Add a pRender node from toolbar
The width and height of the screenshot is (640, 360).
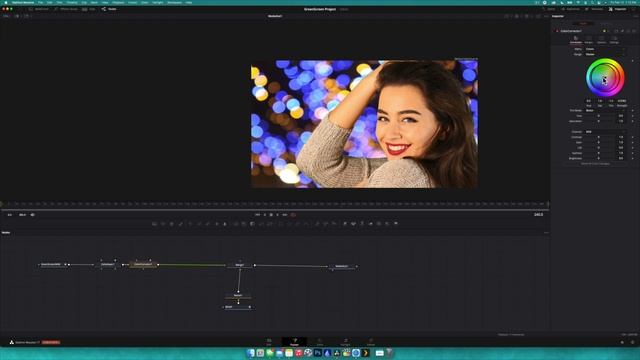point(334,224)
